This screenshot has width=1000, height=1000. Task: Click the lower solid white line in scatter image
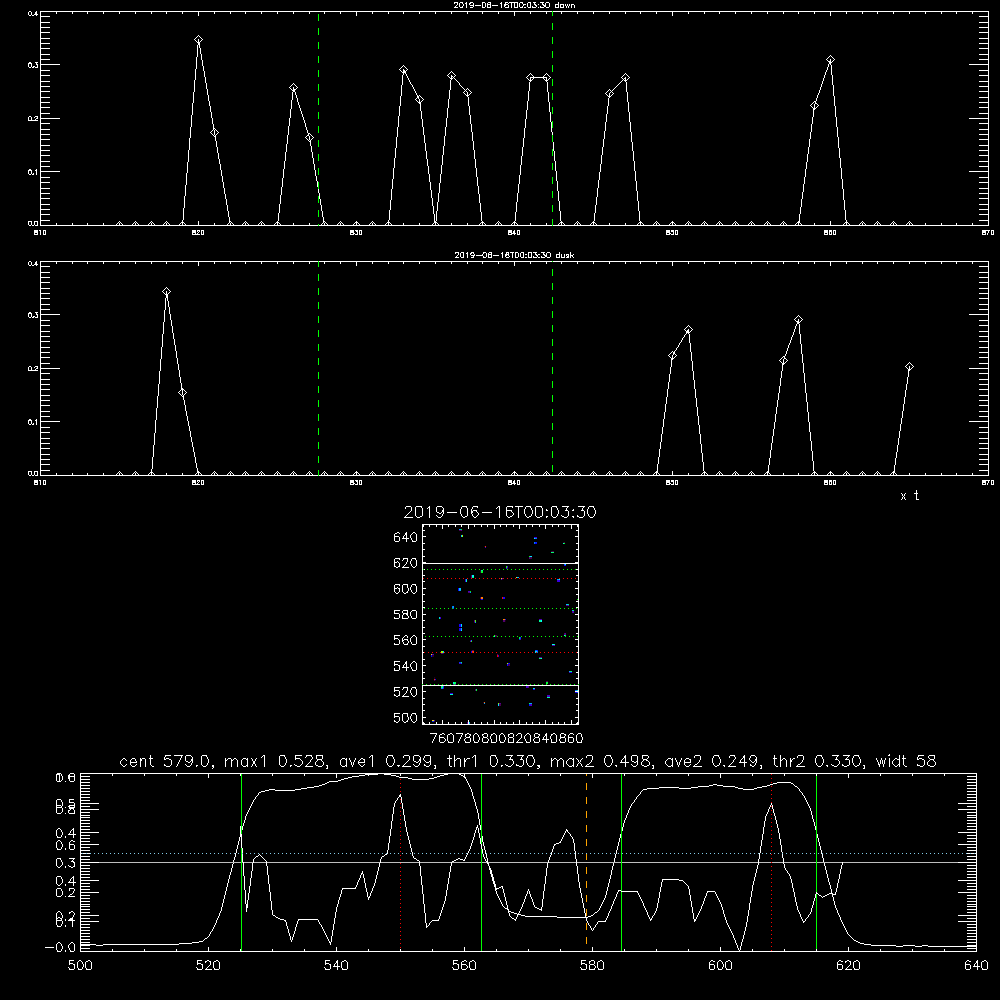click(500, 686)
